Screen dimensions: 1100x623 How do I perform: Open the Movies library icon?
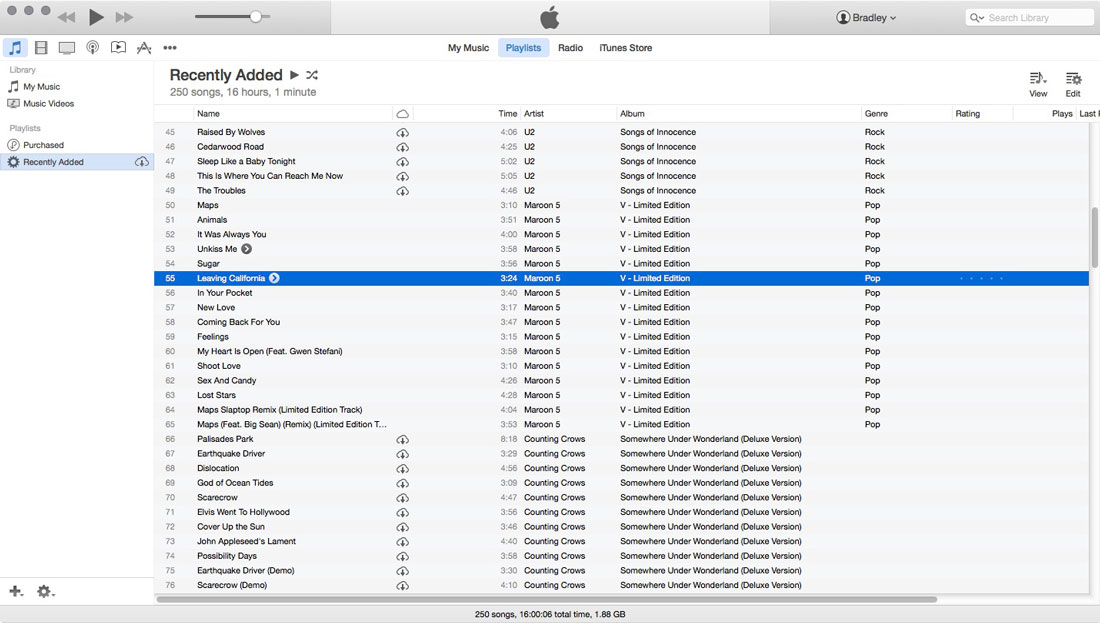(41, 48)
